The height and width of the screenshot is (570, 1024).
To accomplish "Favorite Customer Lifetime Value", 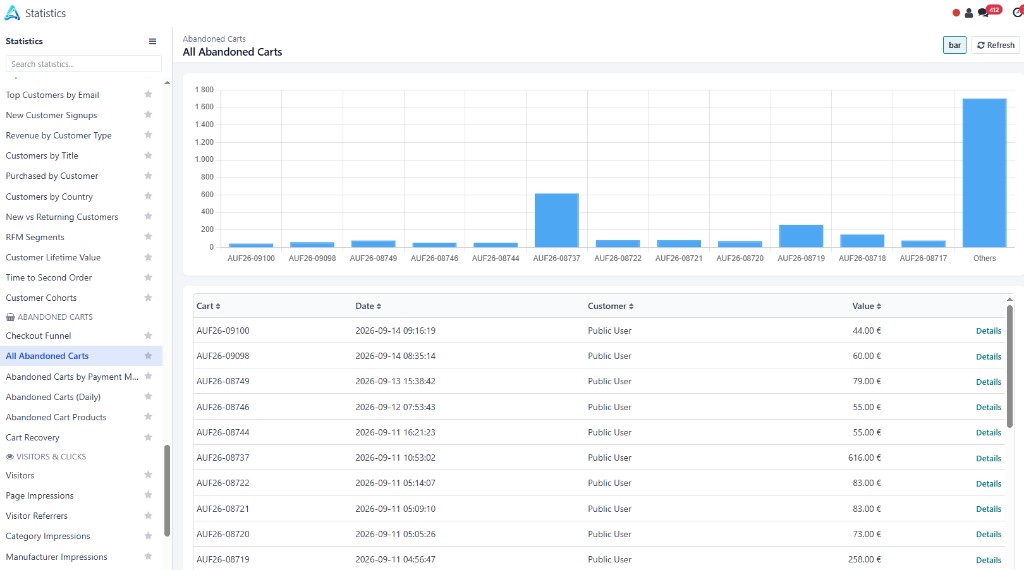I will tap(148, 257).
